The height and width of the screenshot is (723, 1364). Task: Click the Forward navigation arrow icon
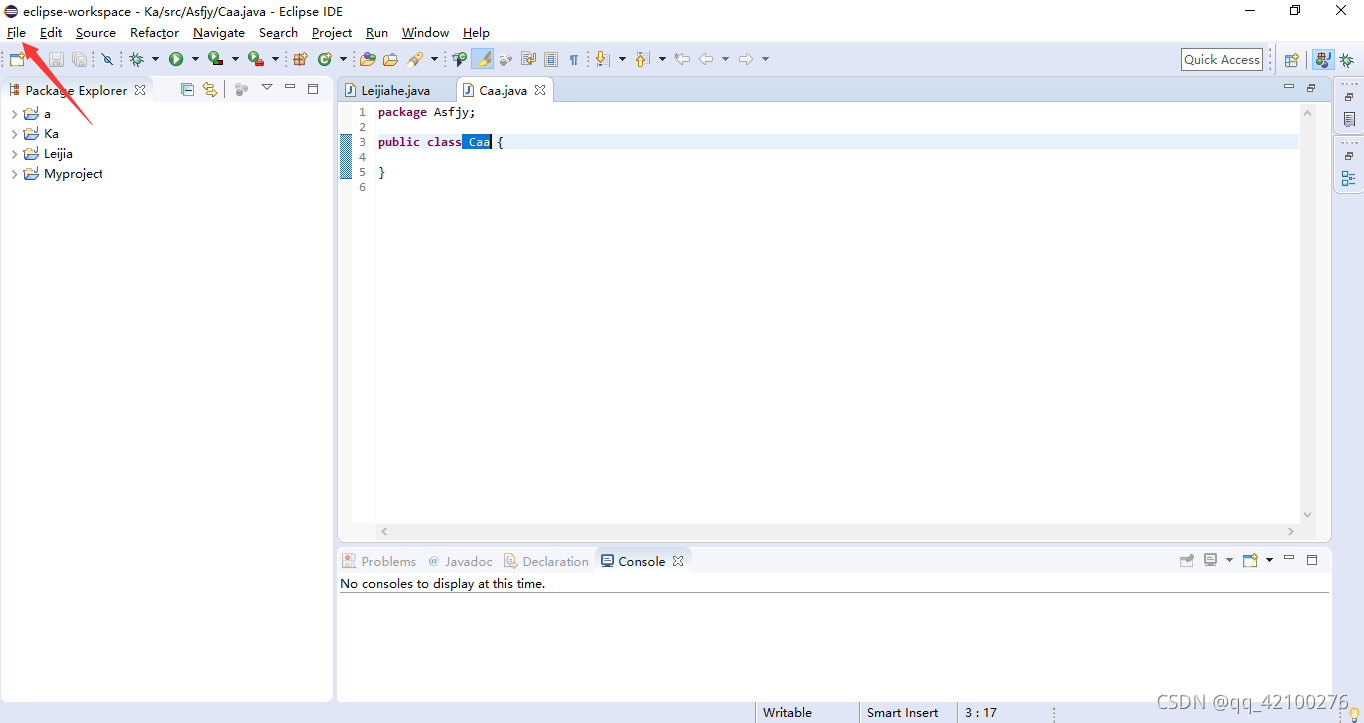(x=746, y=59)
